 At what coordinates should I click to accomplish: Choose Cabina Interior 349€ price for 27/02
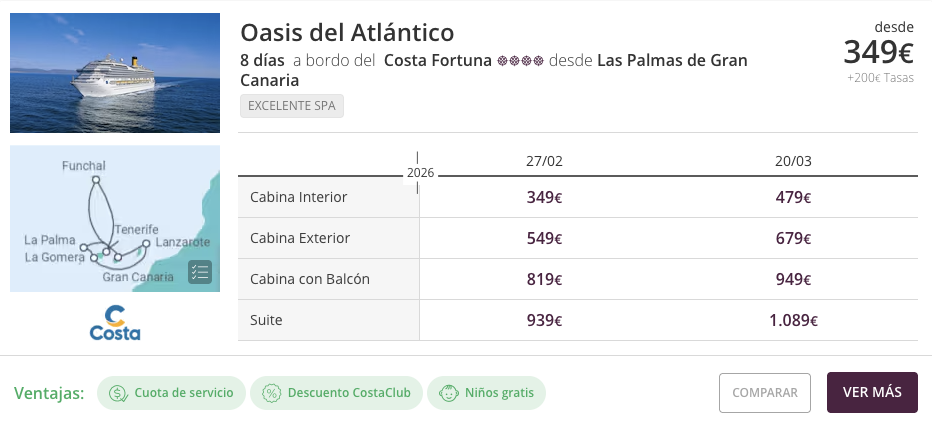click(x=544, y=197)
